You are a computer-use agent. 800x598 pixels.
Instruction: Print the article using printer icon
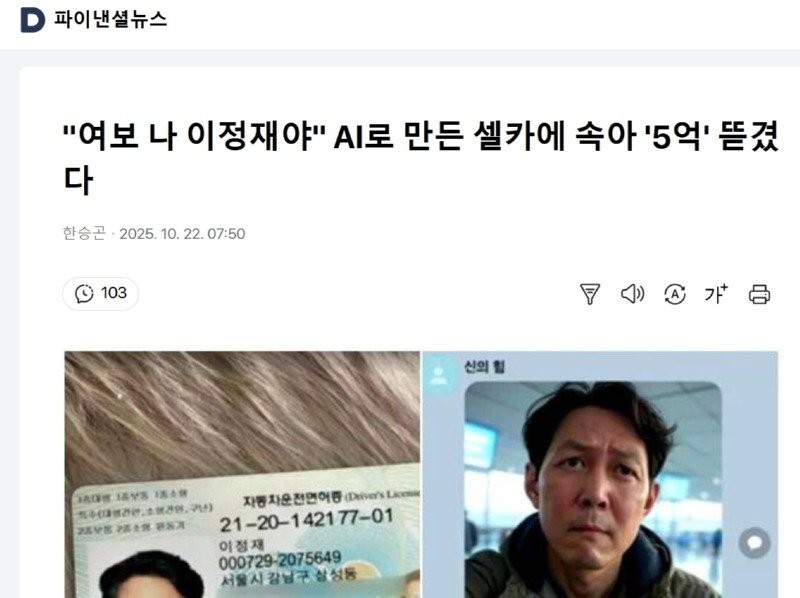pyautogui.click(x=759, y=294)
